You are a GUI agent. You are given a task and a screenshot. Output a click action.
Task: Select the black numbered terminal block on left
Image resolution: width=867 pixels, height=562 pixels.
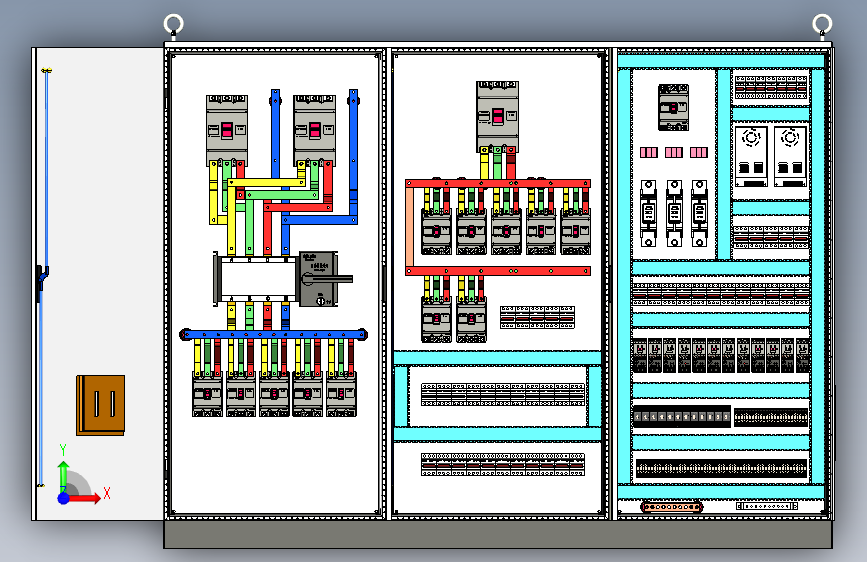coord(681,417)
